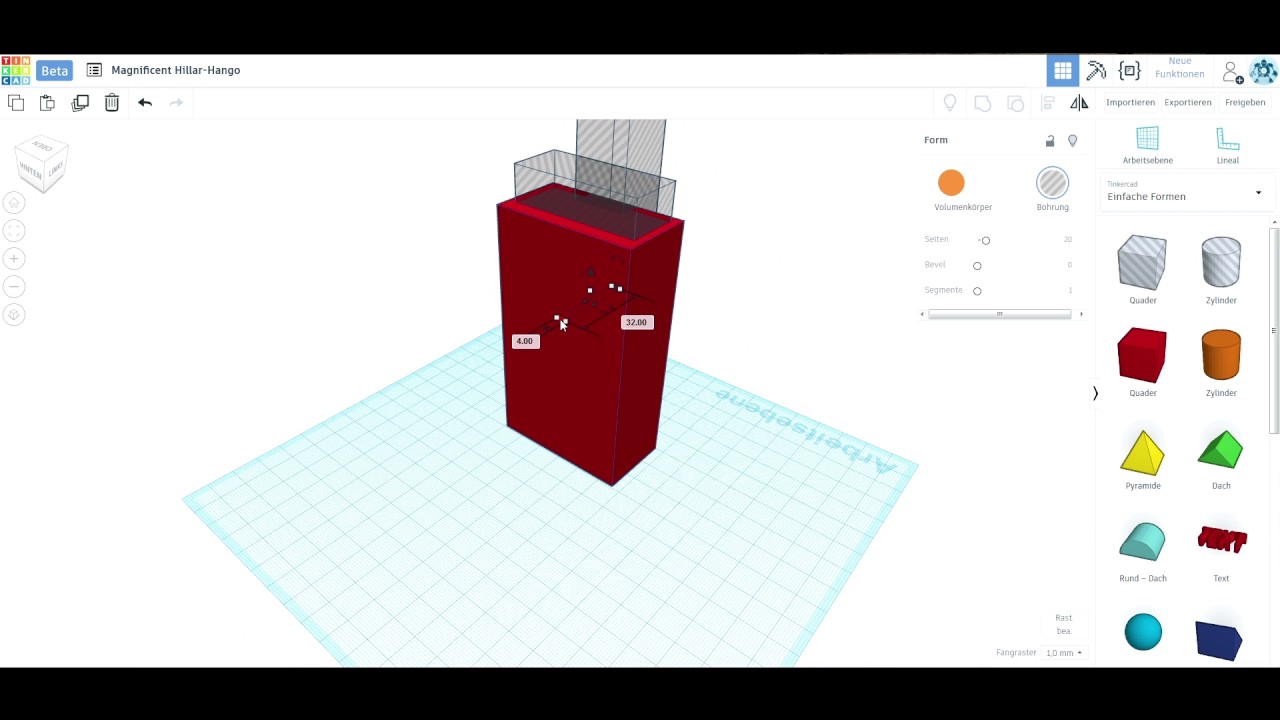Open the Fangraster 1,0 mm dropdown
The height and width of the screenshot is (720, 1280).
(x=1063, y=653)
